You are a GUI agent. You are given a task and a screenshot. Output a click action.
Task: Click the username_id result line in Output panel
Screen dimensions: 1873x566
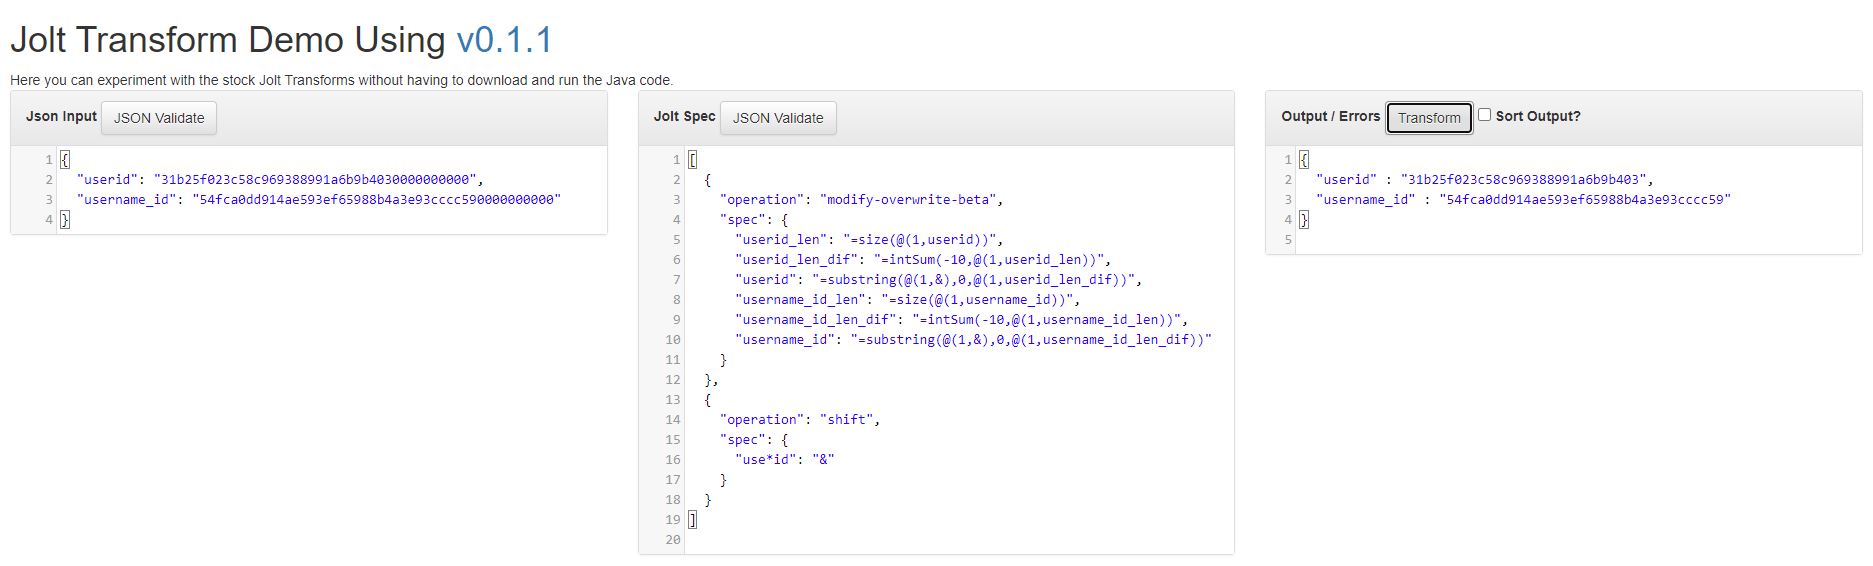[1523, 200]
